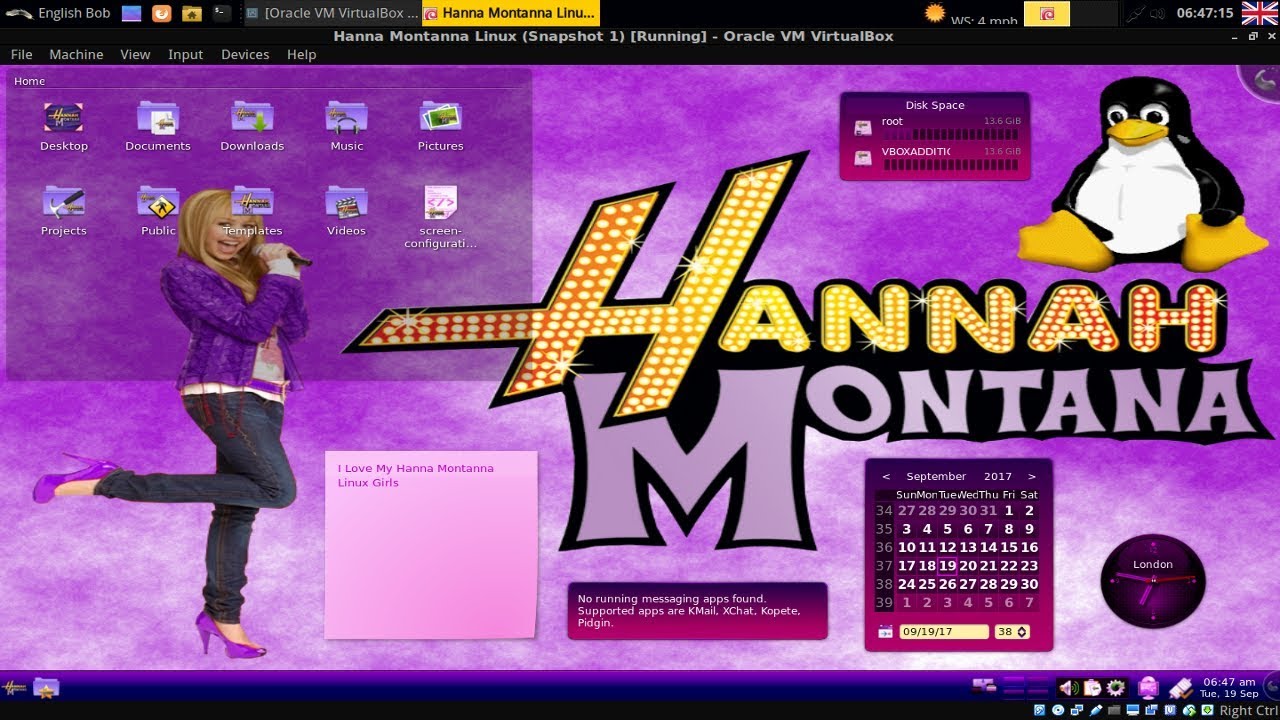Open the Hannah Montana launcher menu icon

pyautogui.click(x=15, y=688)
